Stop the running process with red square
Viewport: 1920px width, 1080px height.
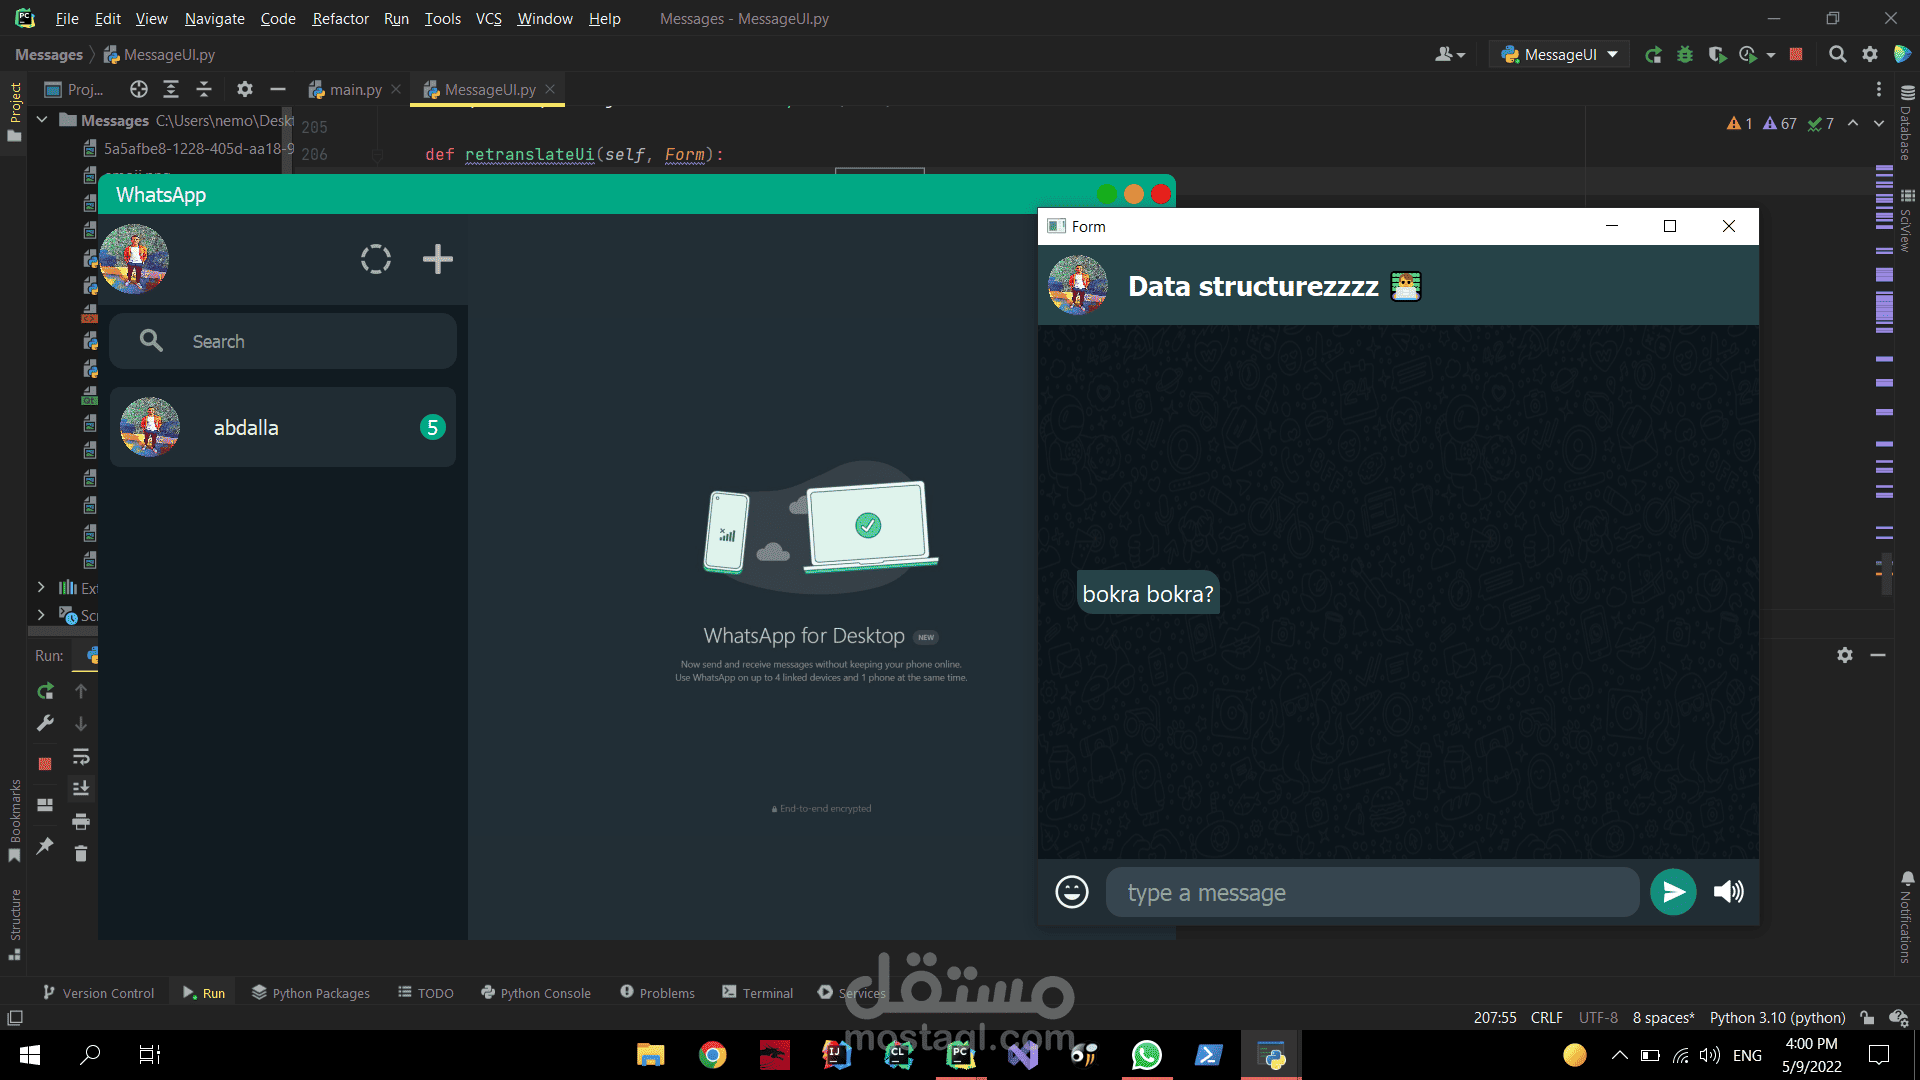(x=1796, y=54)
